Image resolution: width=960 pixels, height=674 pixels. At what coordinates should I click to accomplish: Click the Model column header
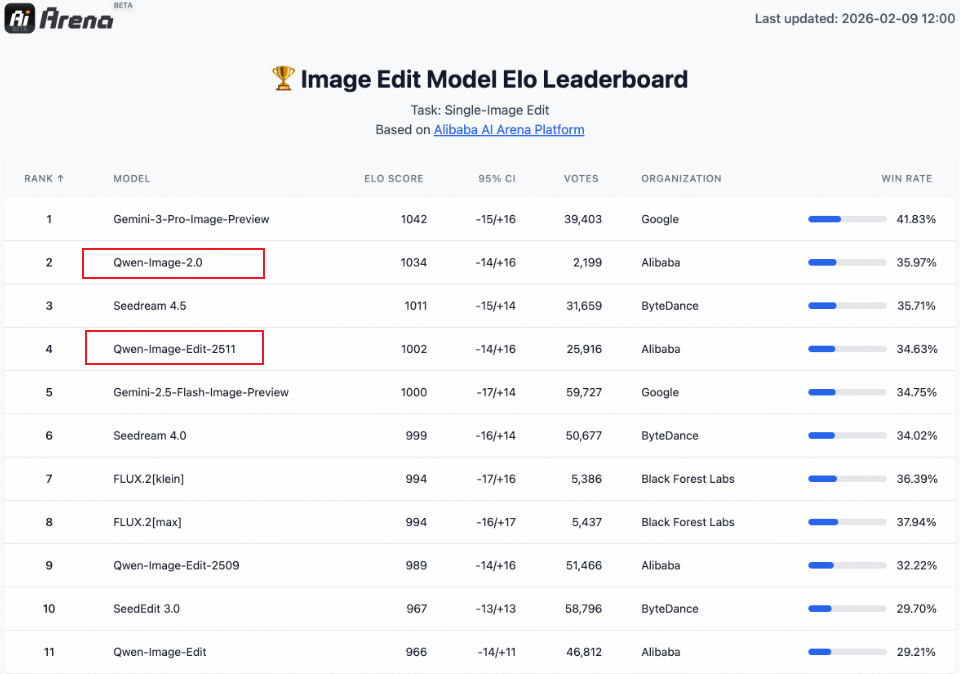(131, 179)
